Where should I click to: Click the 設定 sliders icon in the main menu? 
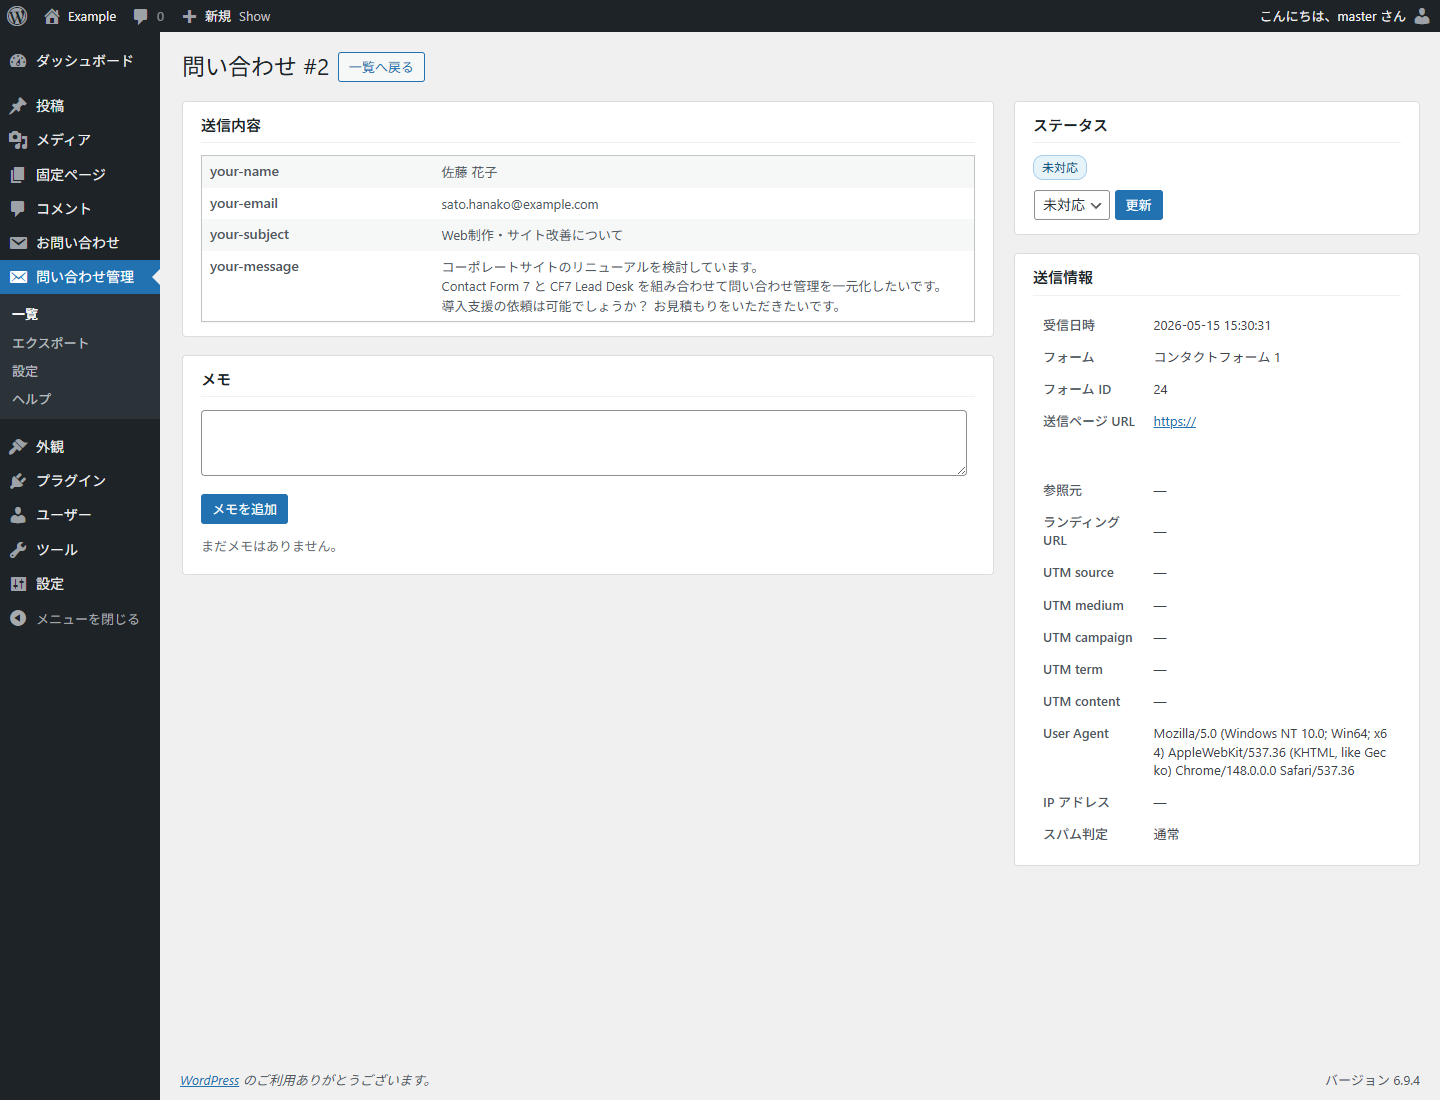[18, 584]
